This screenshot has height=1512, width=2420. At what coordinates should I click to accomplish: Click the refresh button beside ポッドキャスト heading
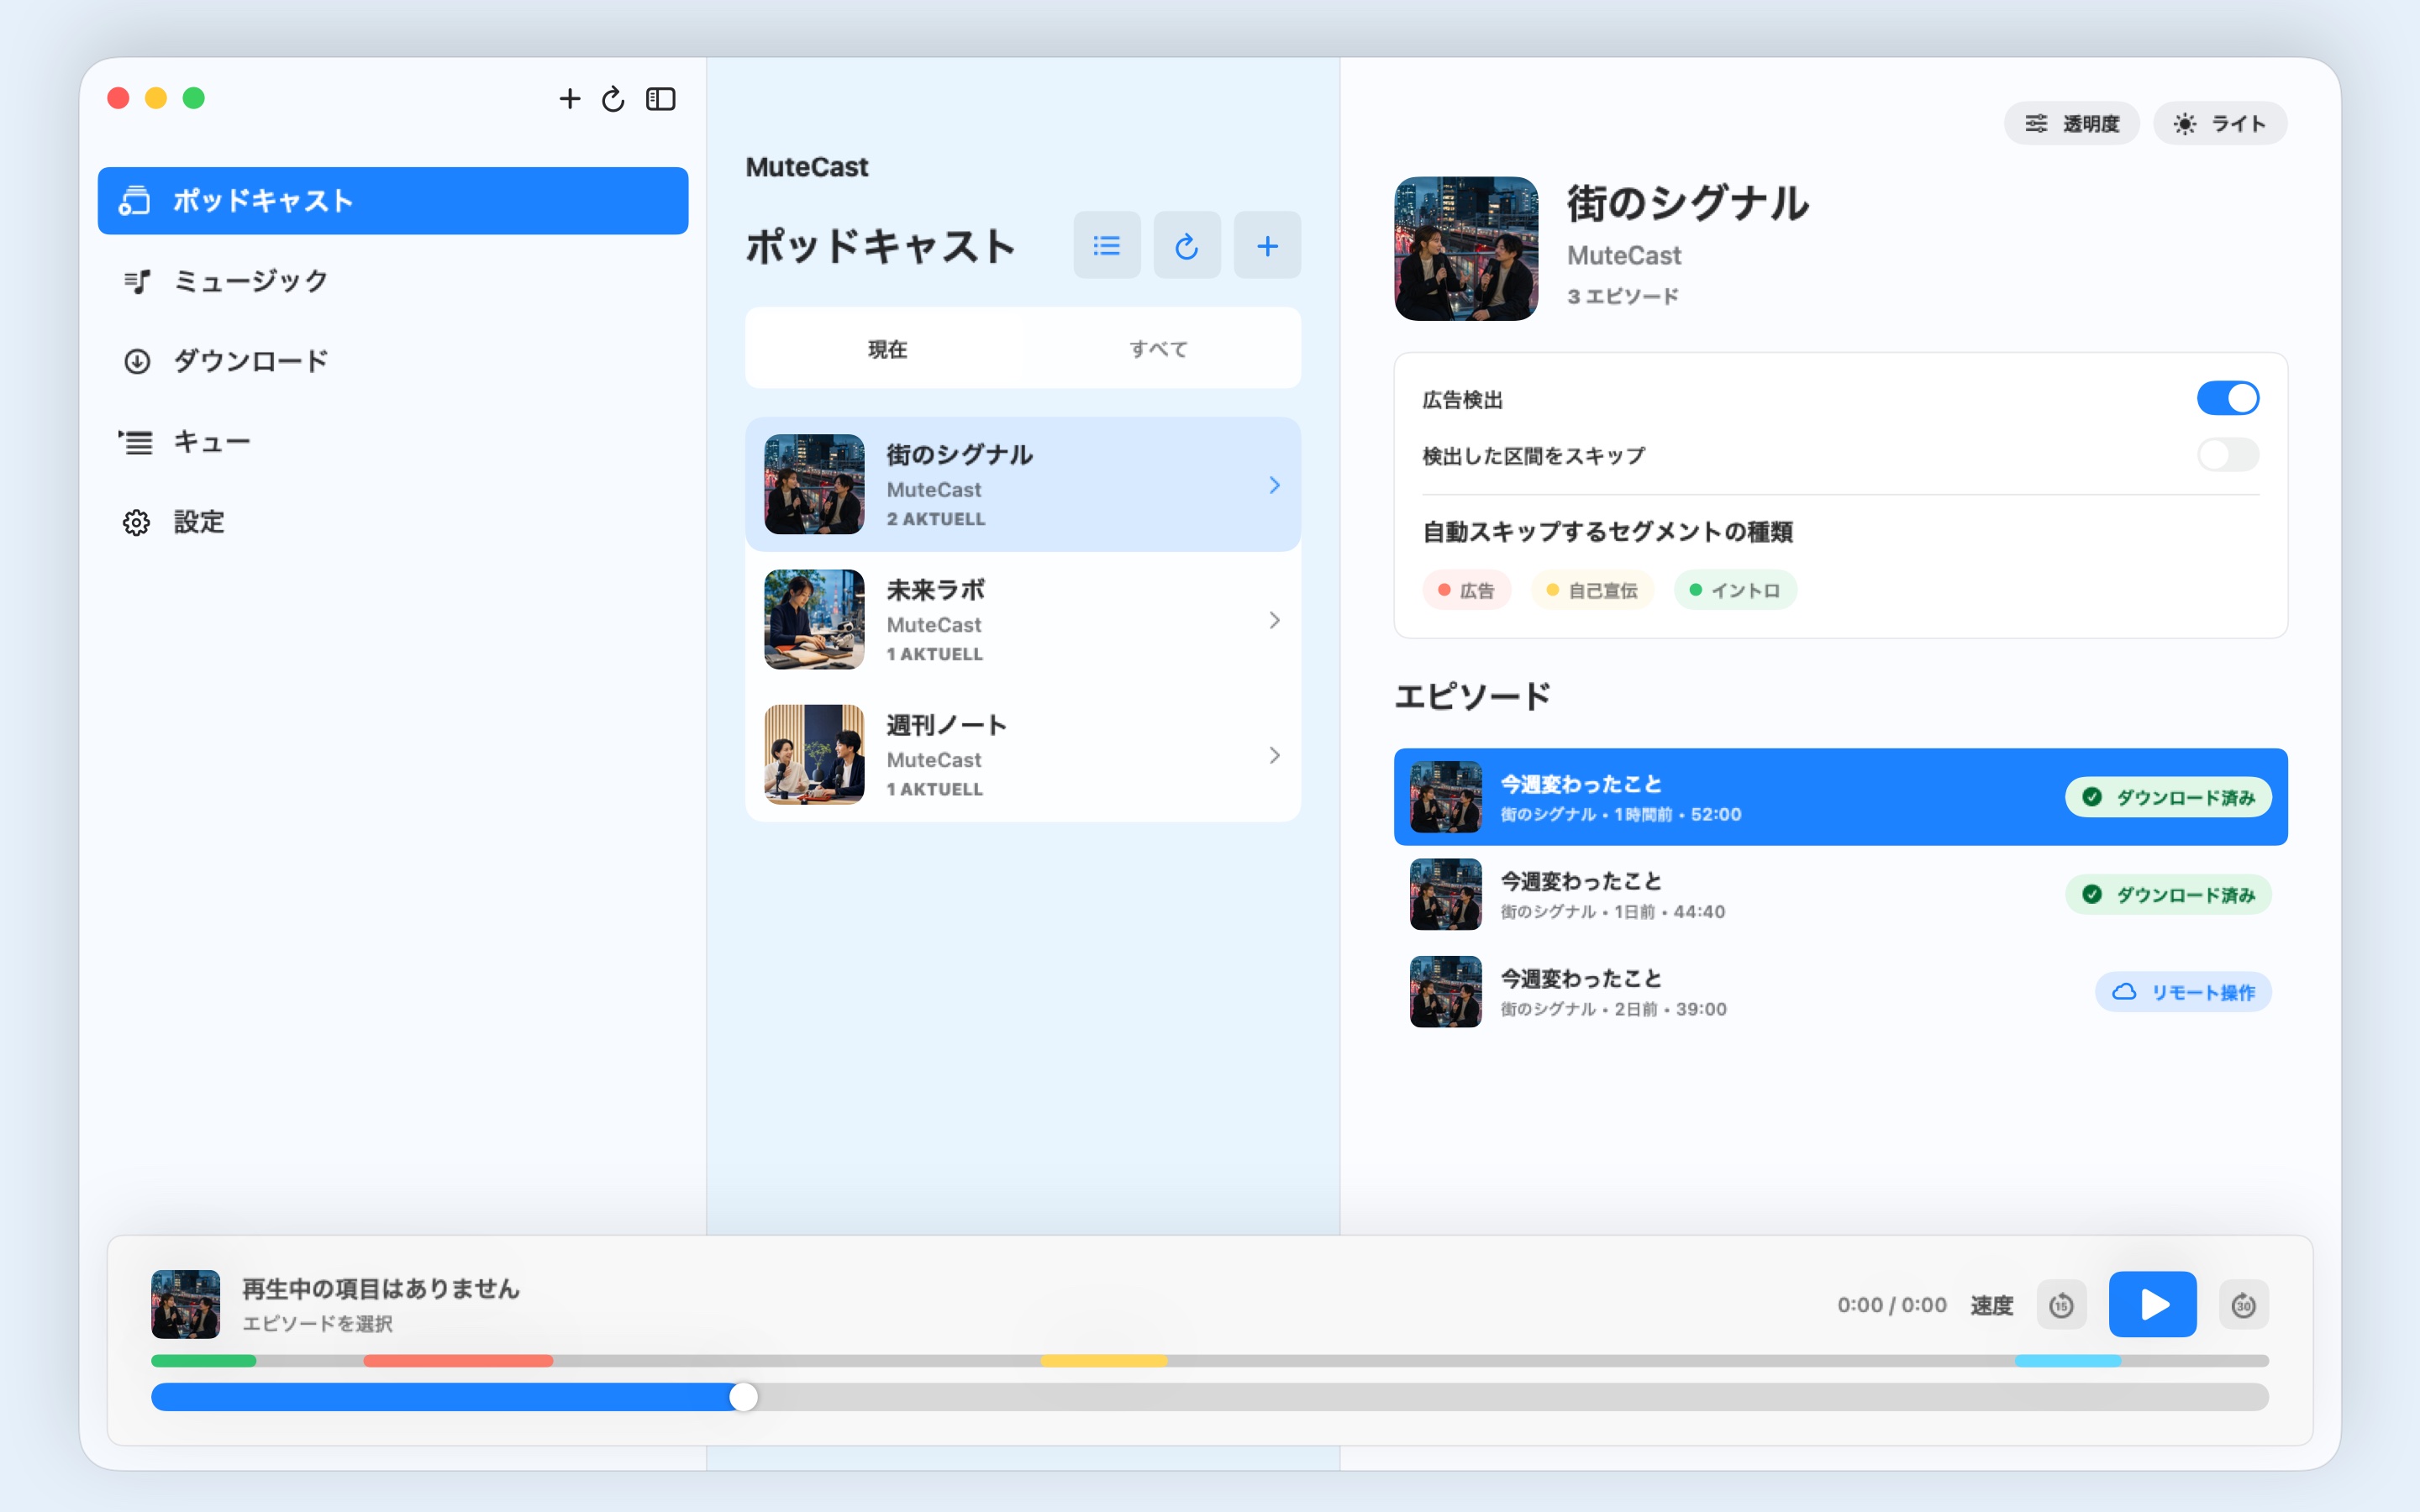tap(1186, 245)
